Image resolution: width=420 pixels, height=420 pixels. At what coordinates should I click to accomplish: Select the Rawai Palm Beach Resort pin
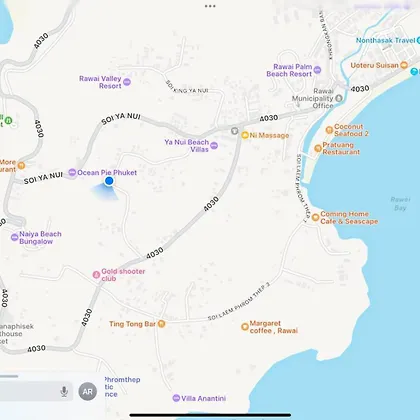[317, 70]
